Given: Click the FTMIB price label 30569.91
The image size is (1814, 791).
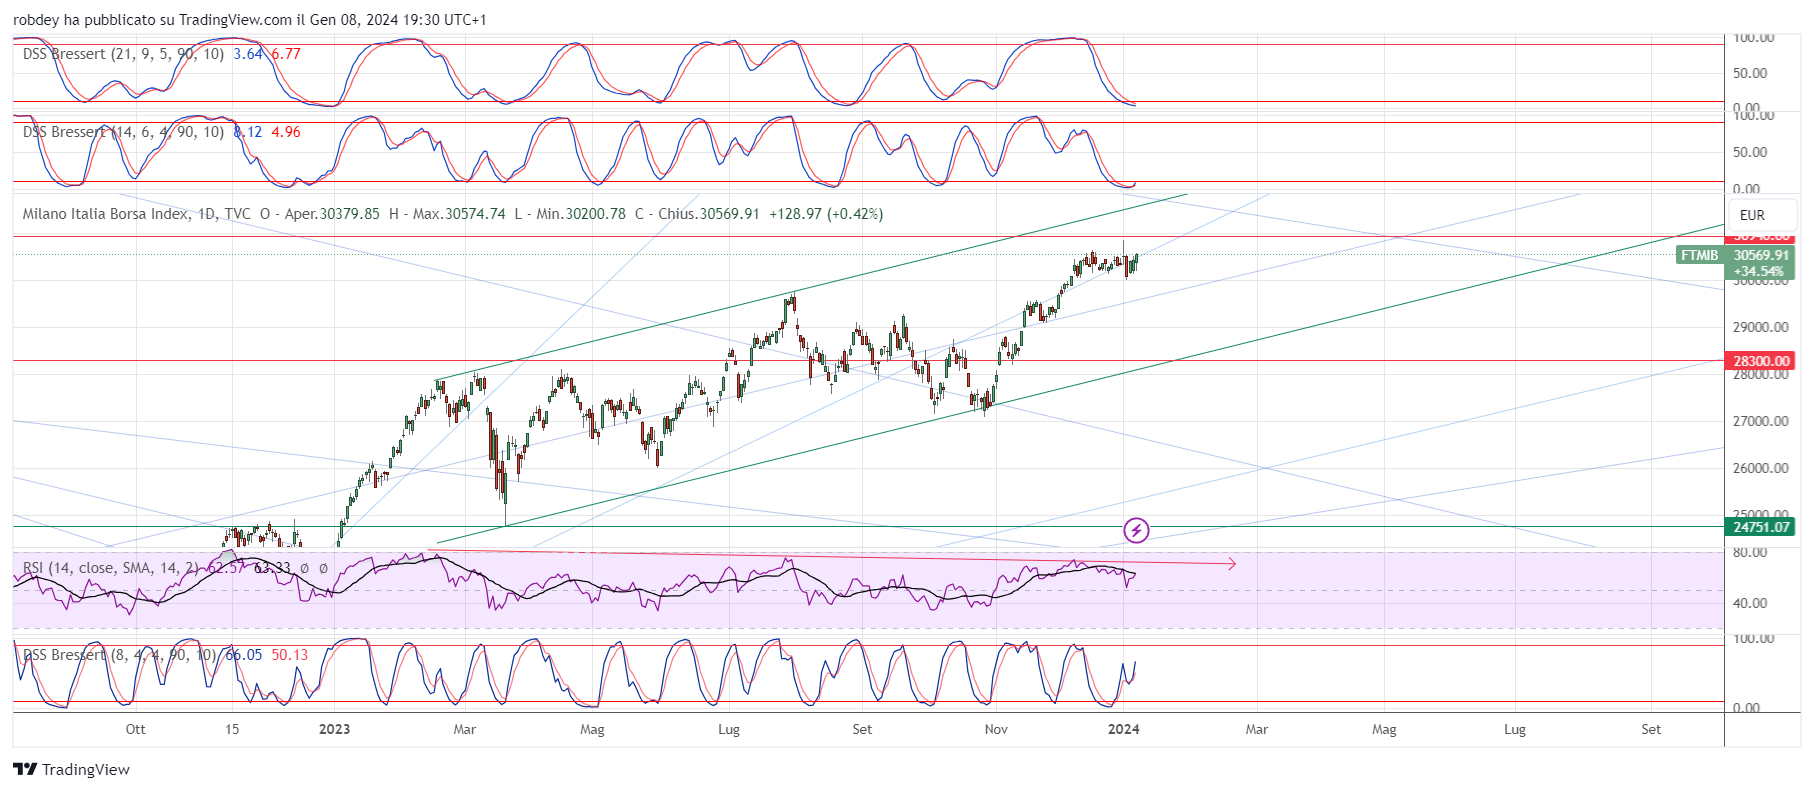Looking at the screenshot, I should (x=1761, y=255).
